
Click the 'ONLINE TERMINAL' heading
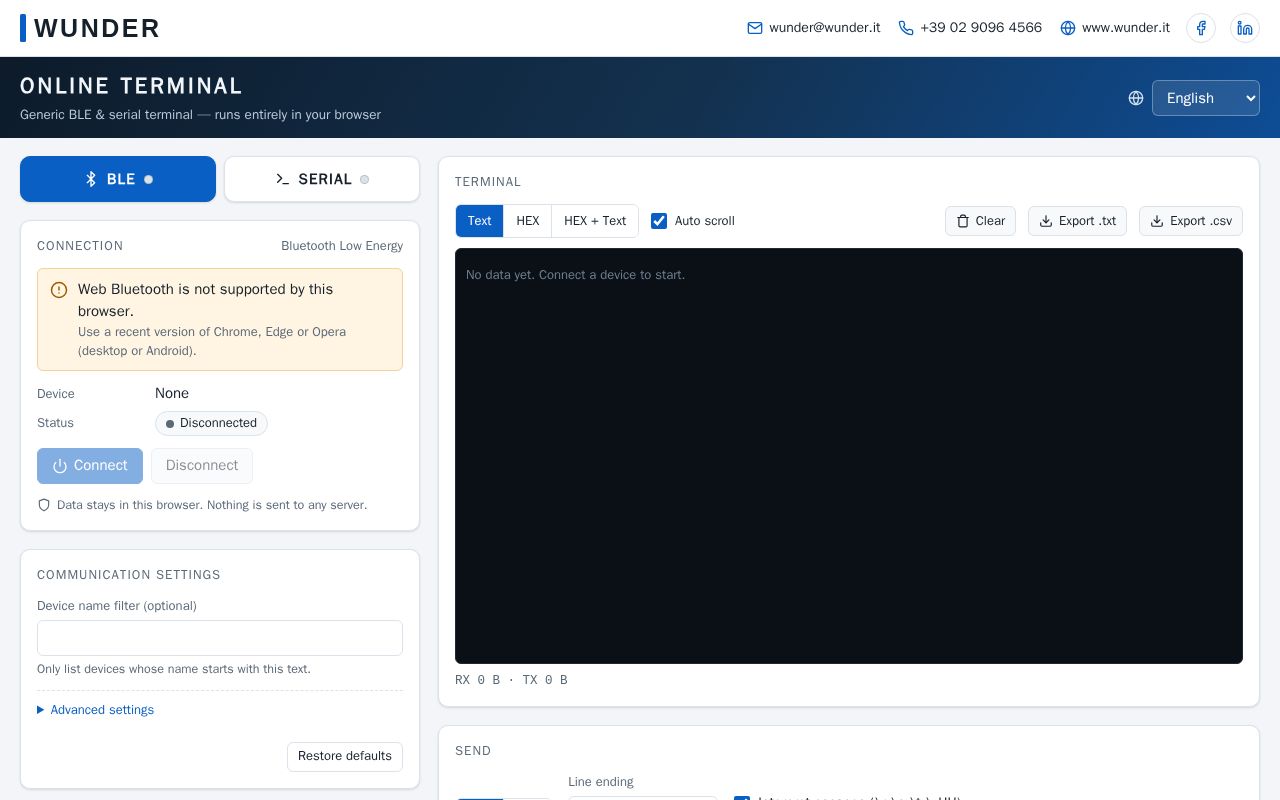pyautogui.click(x=131, y=86)
